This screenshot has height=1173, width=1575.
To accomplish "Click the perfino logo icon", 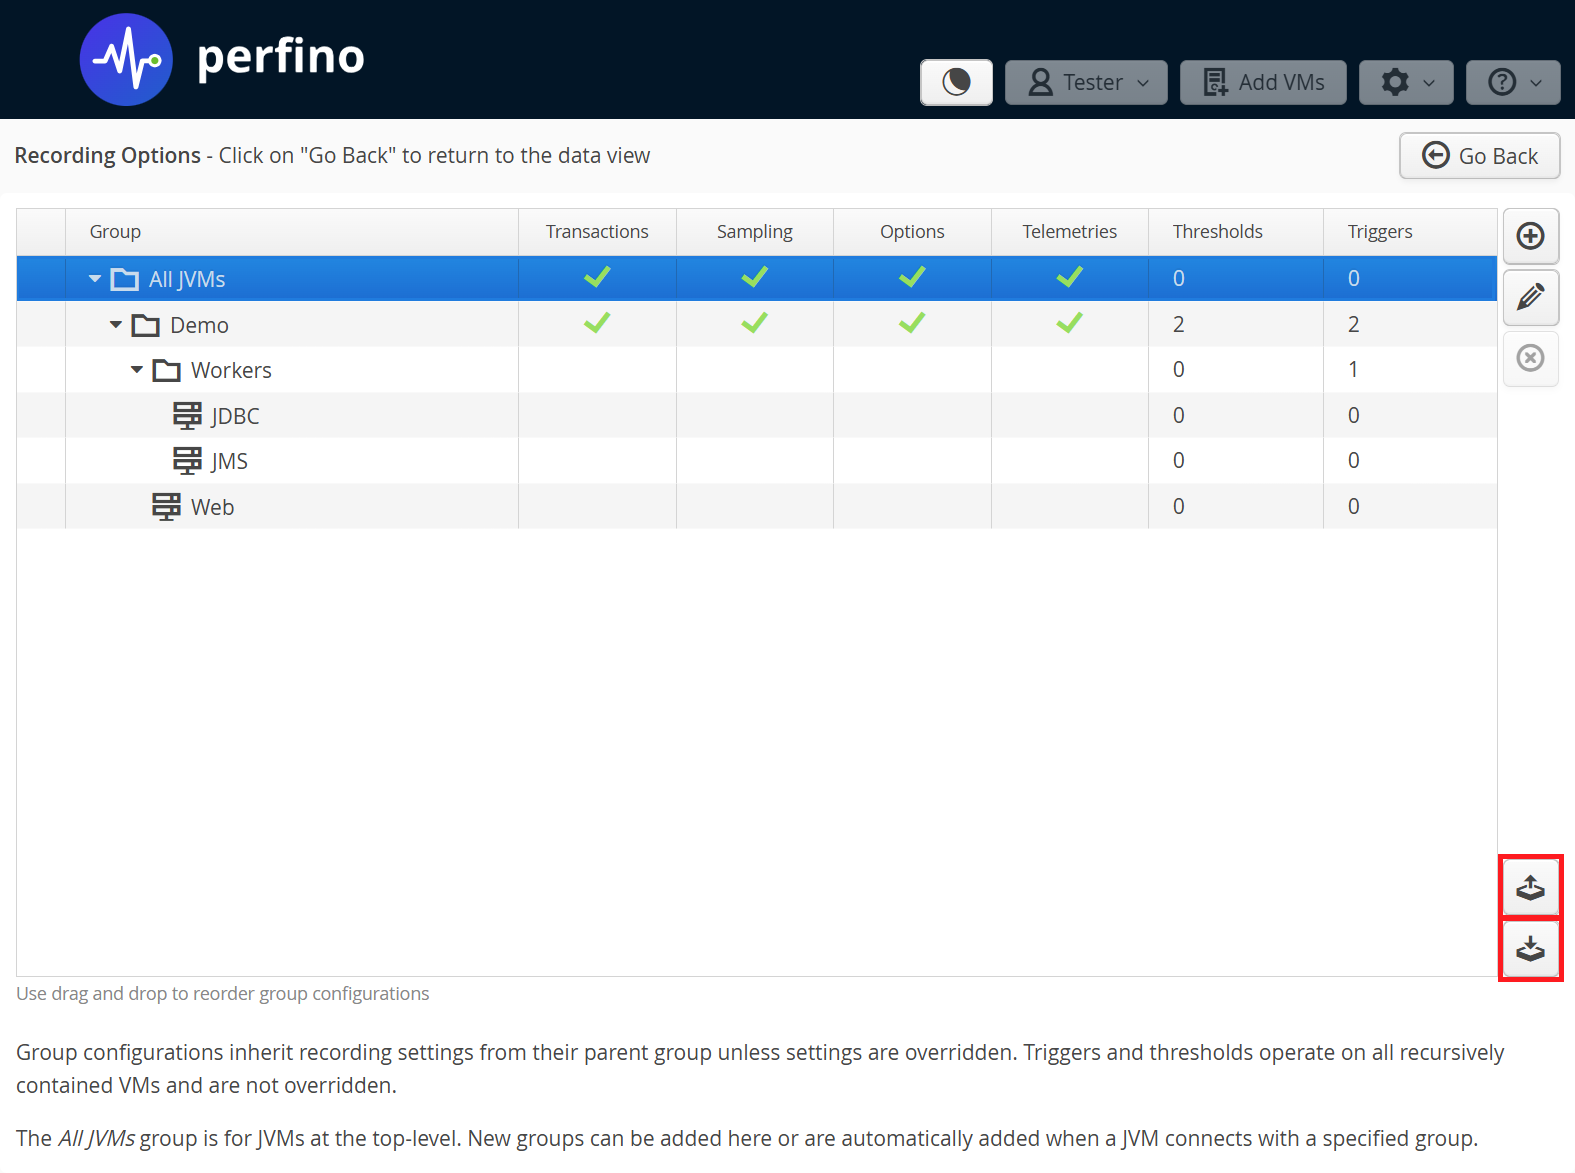I will pyautogui.click(x=126, y=60).
